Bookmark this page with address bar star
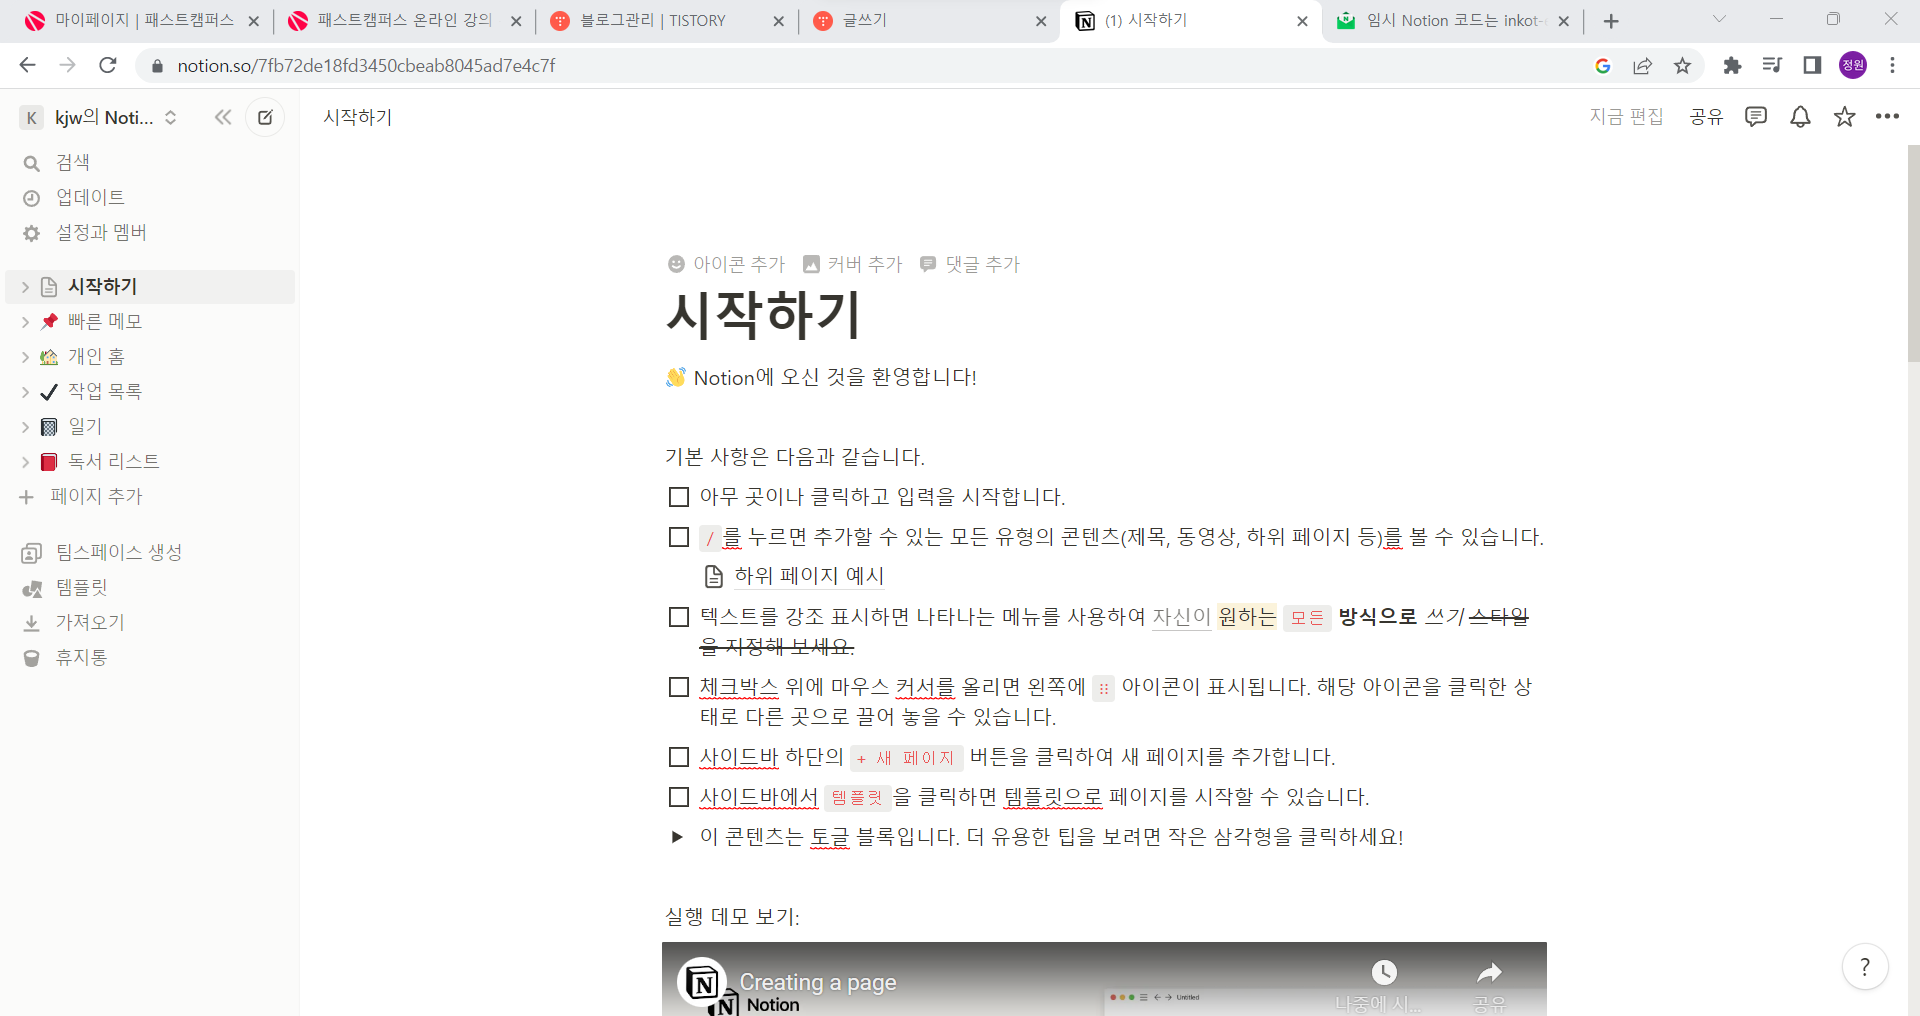The height and width of the screenshot is (1016, 1920). point(1682,65)
